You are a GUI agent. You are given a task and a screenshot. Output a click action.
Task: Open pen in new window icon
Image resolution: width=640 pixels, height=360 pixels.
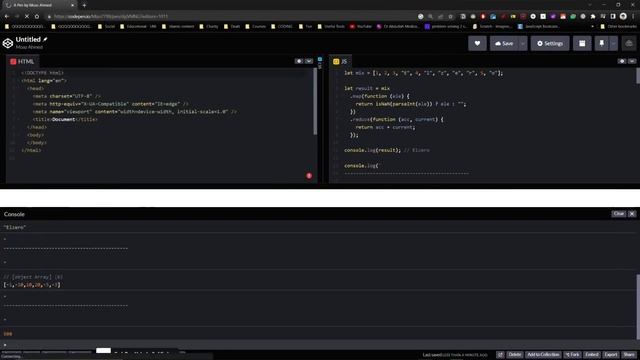point(500,355)
